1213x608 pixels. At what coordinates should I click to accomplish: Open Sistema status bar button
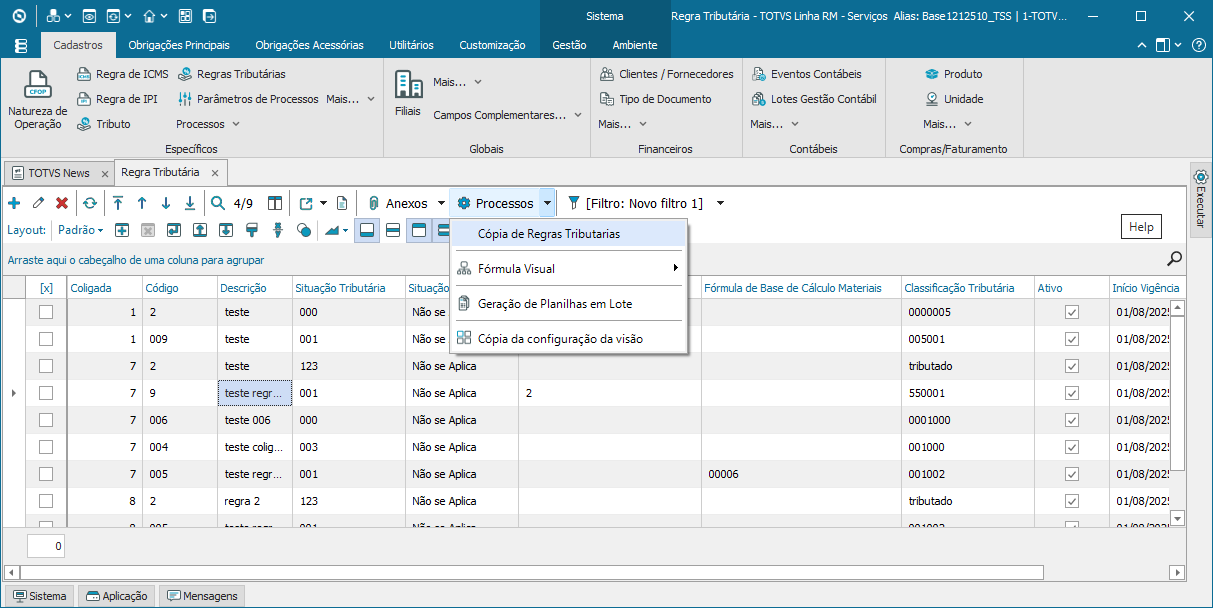point(39,596)
